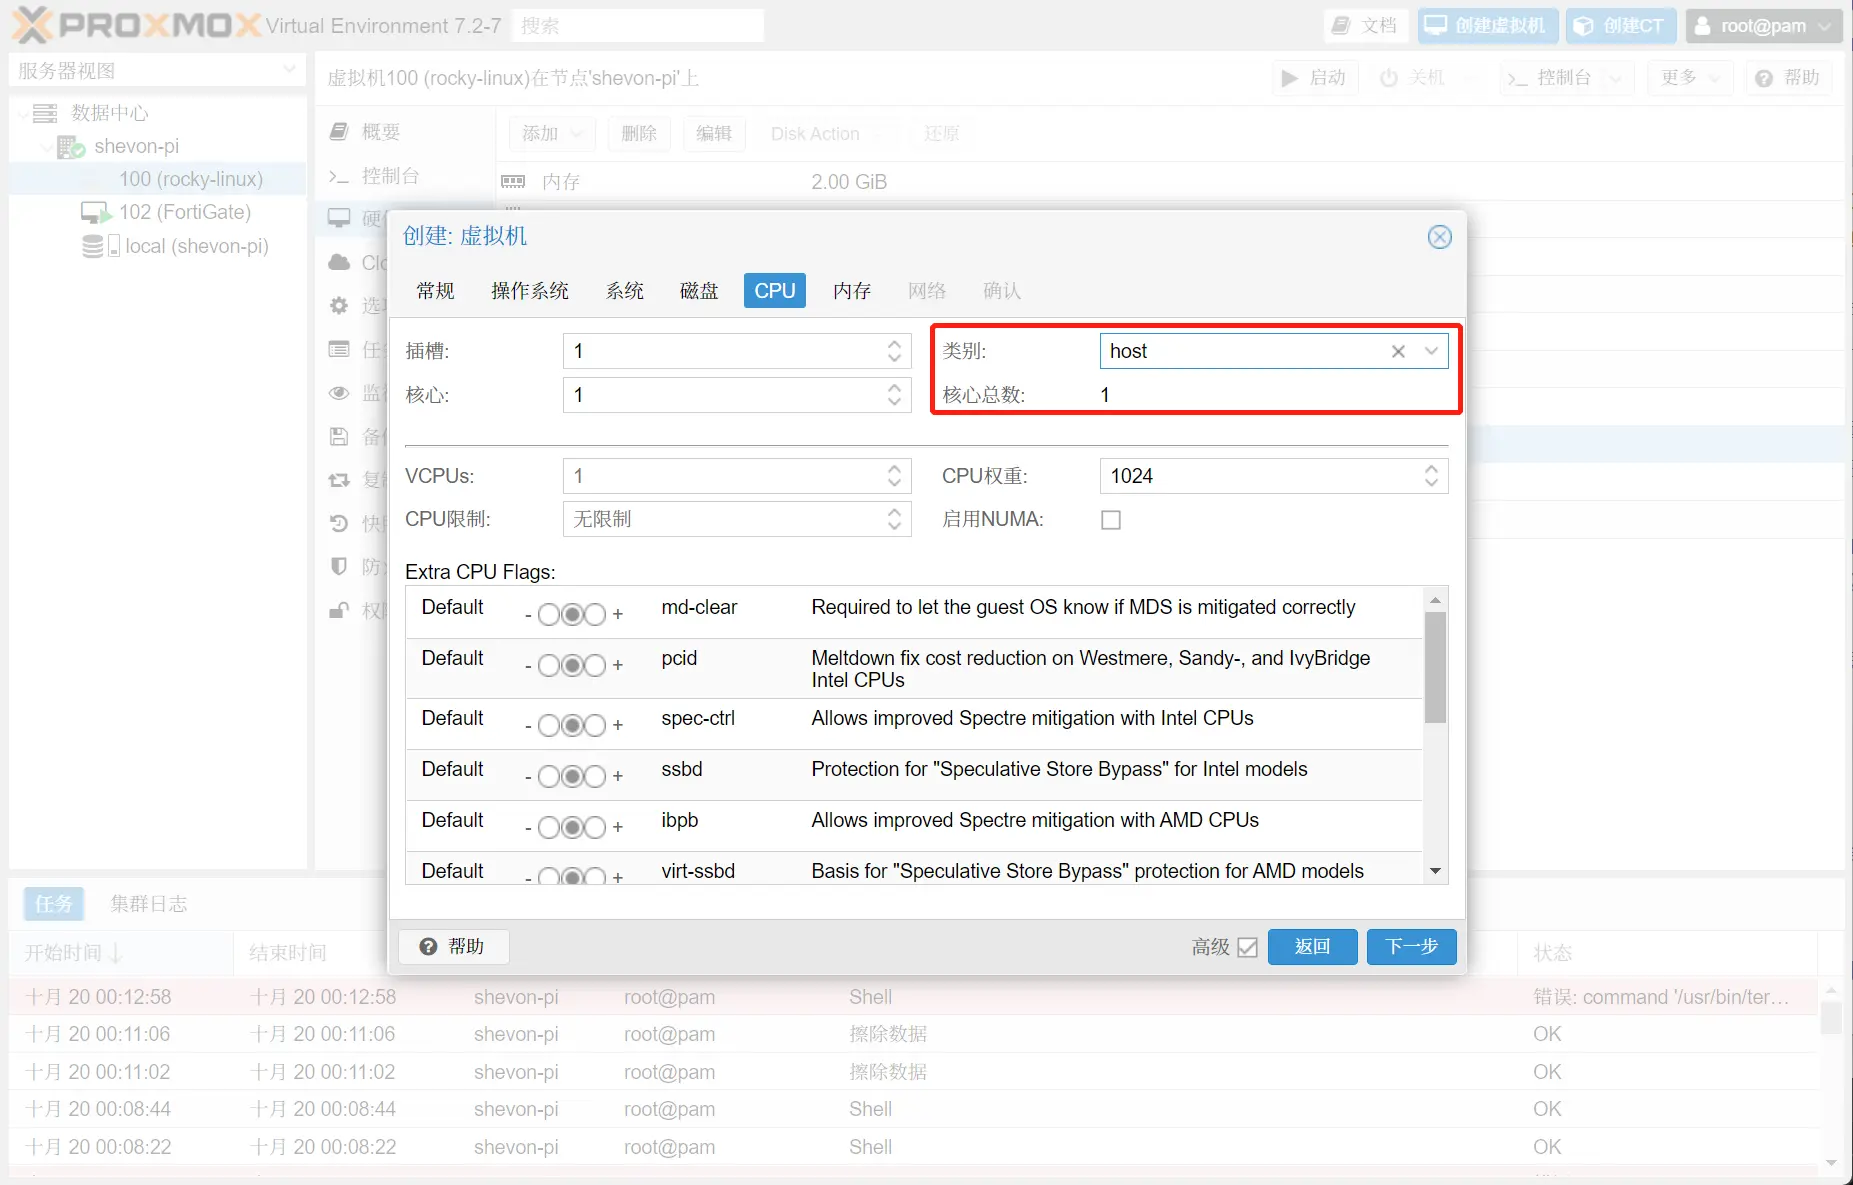Viewport: 1853px width, 1185px height.
Task: Click the help icon button in dialog
Action: [x=453, y=946]
